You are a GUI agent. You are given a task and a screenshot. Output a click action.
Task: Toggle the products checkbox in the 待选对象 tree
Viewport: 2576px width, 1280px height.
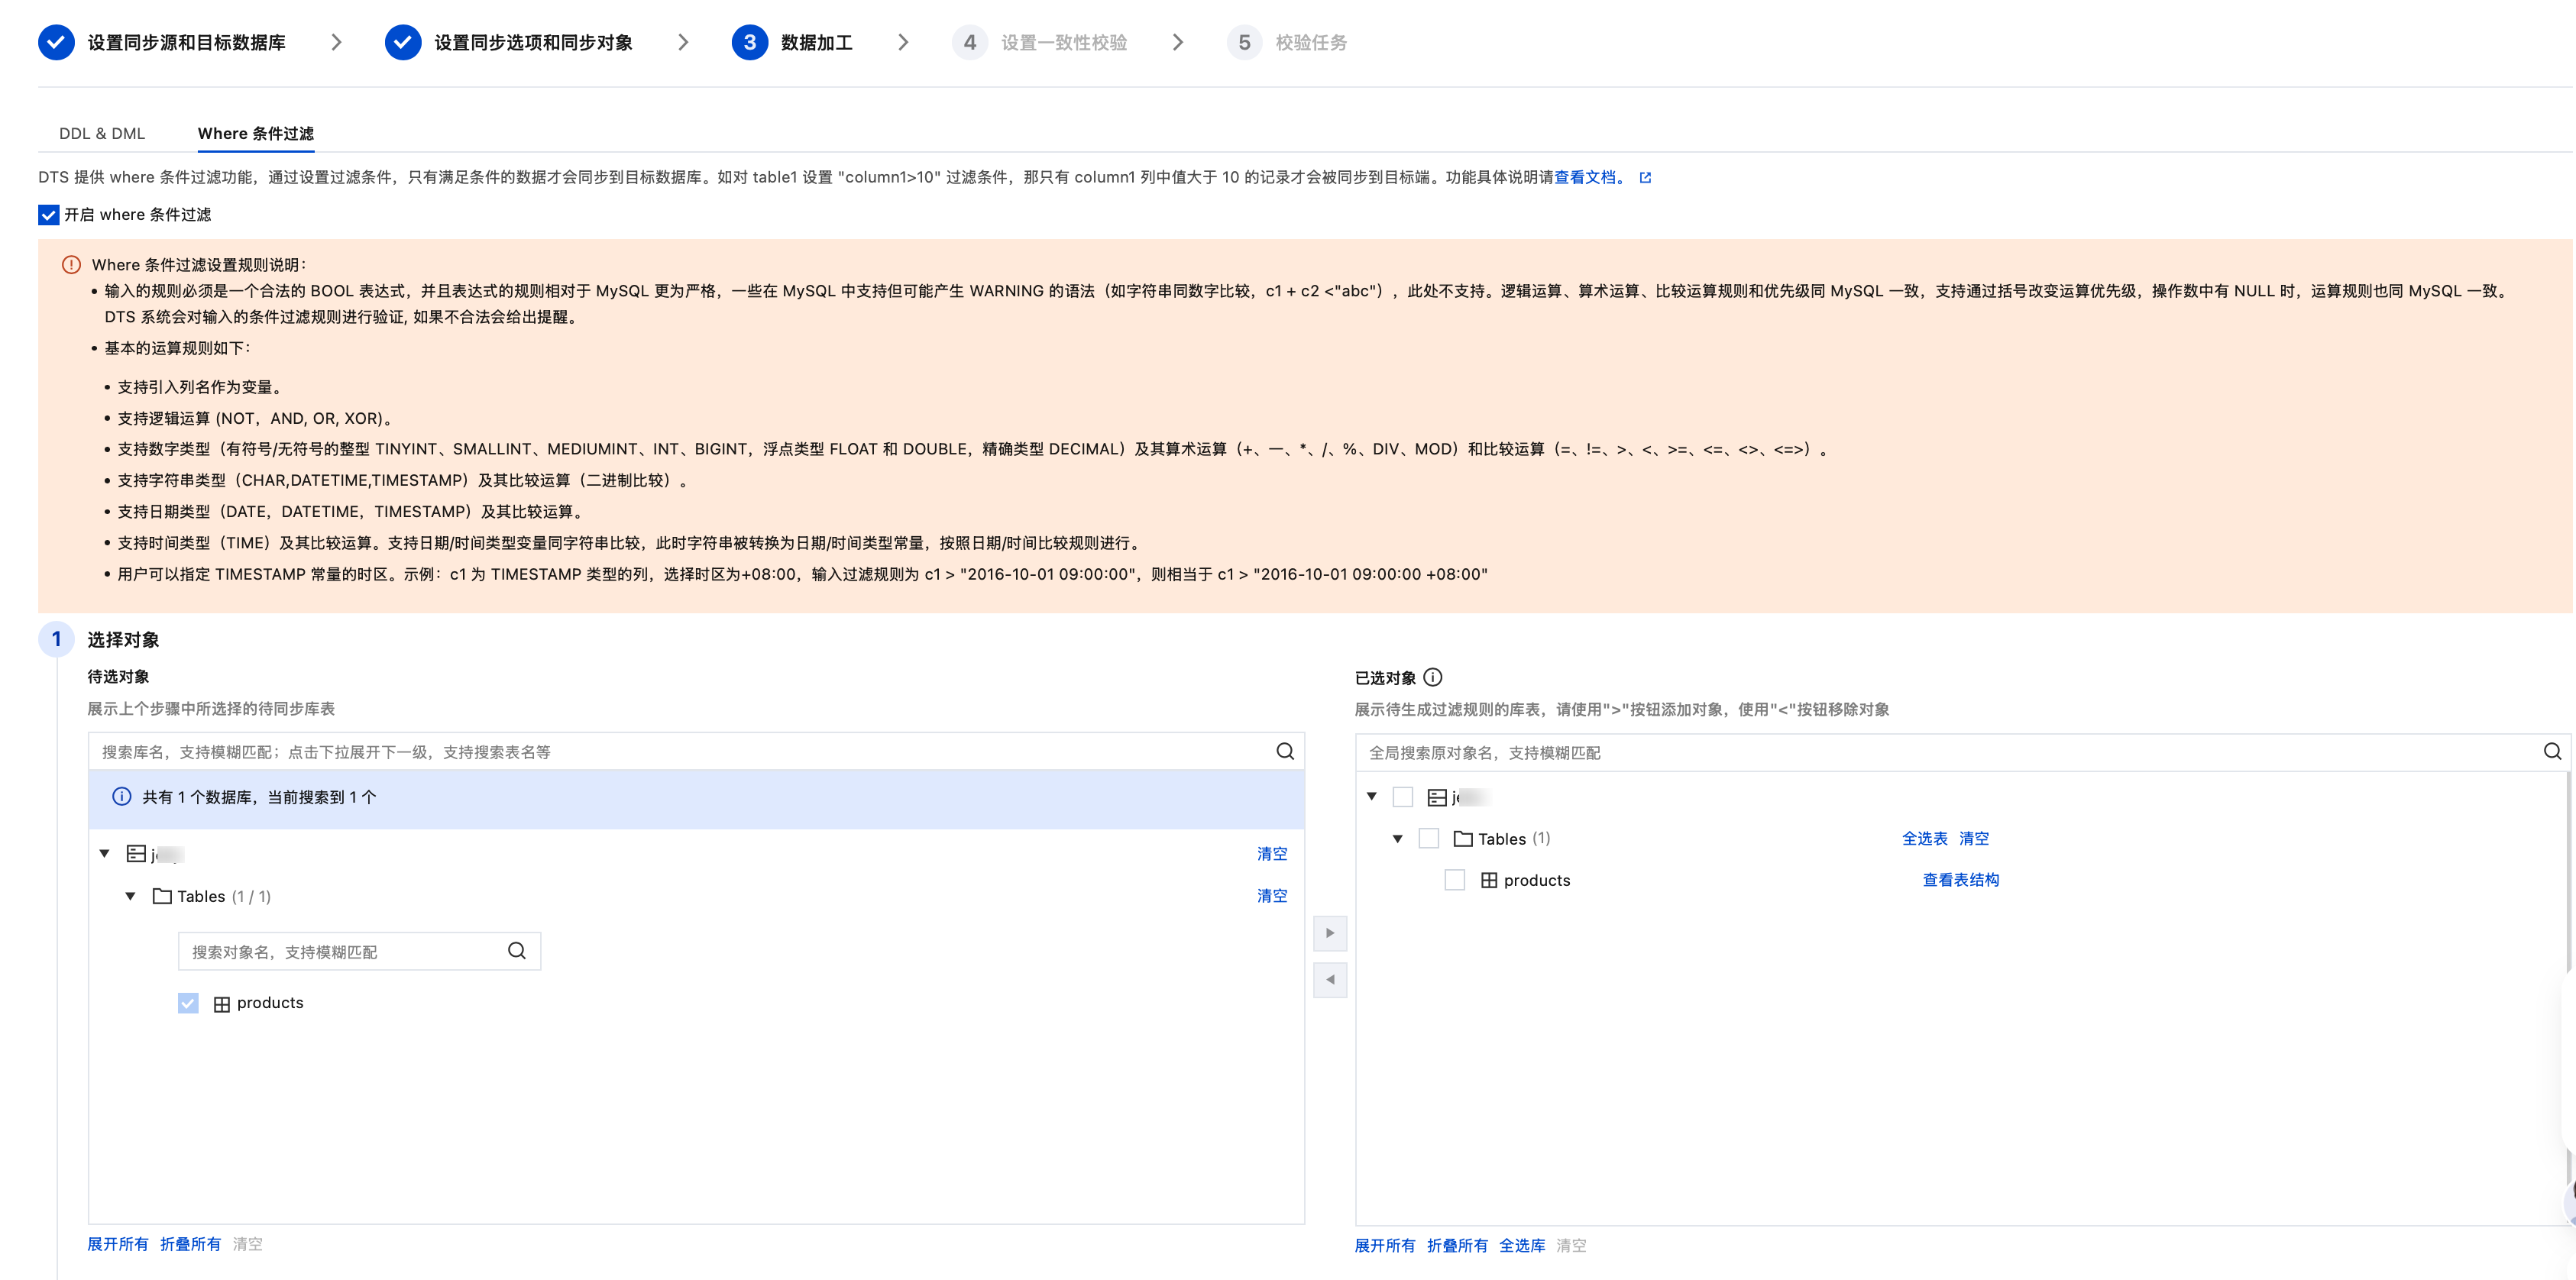click(x=188, y=1003)
